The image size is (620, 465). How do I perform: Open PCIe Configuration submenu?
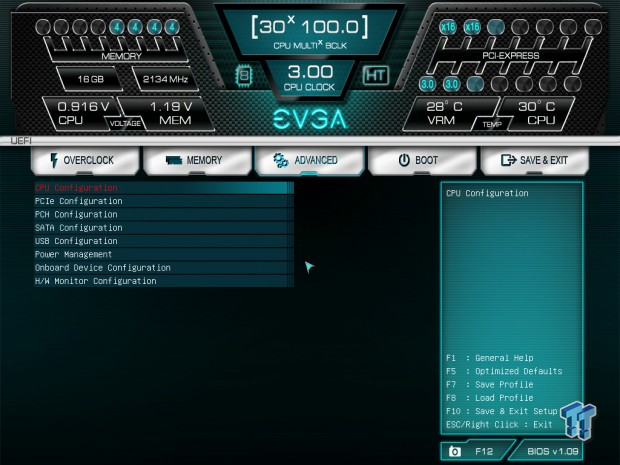pos(164,201)
